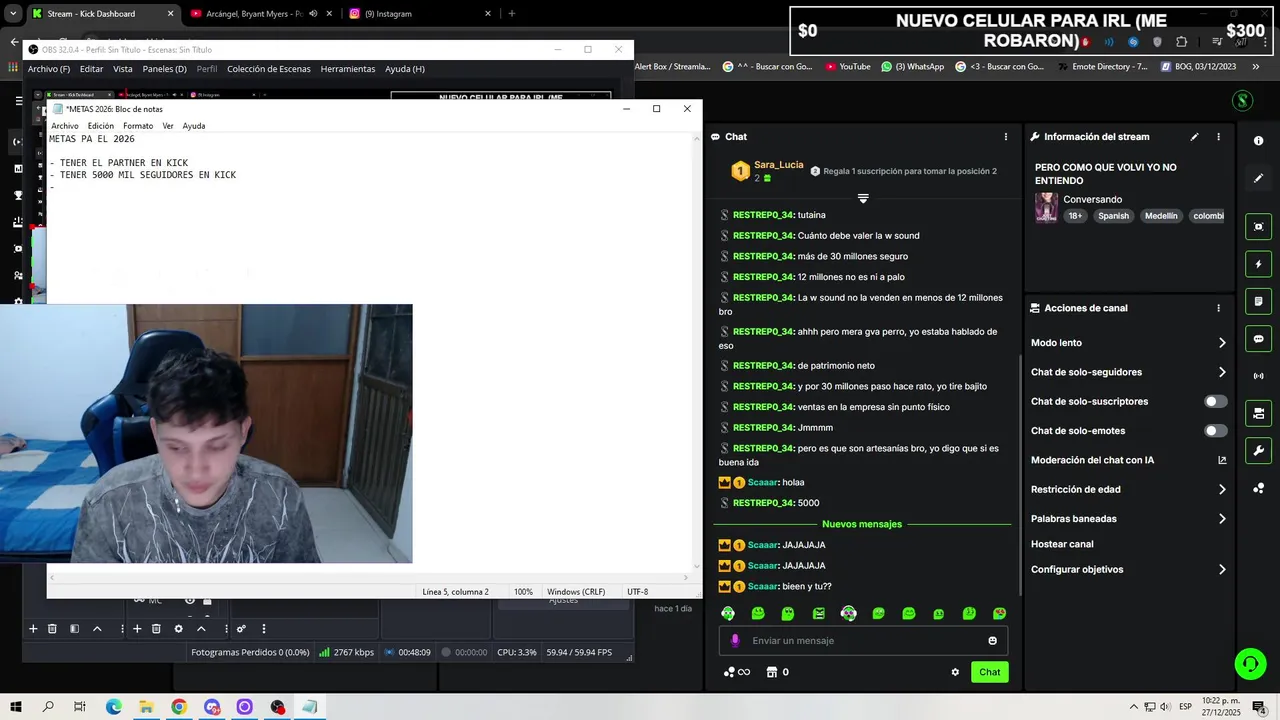Open chat settings gear icon
Screen dimensions: 1280x720
[955, 672]
